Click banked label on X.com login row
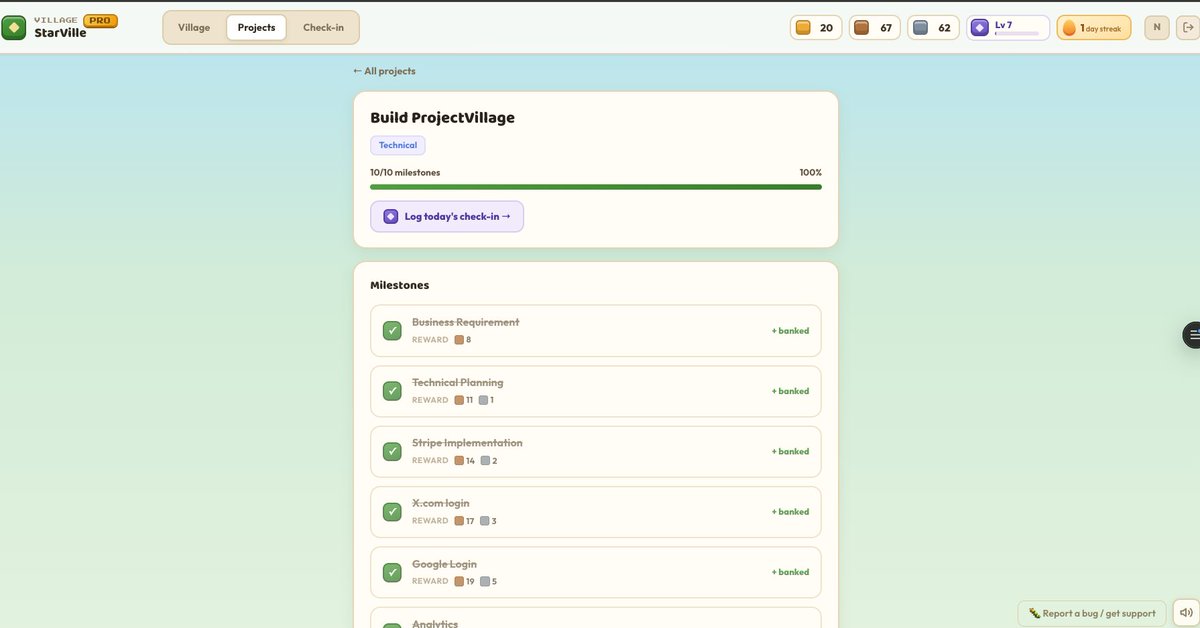The image size is (1200, 628). pyautogui.click(x=790, y=512)
